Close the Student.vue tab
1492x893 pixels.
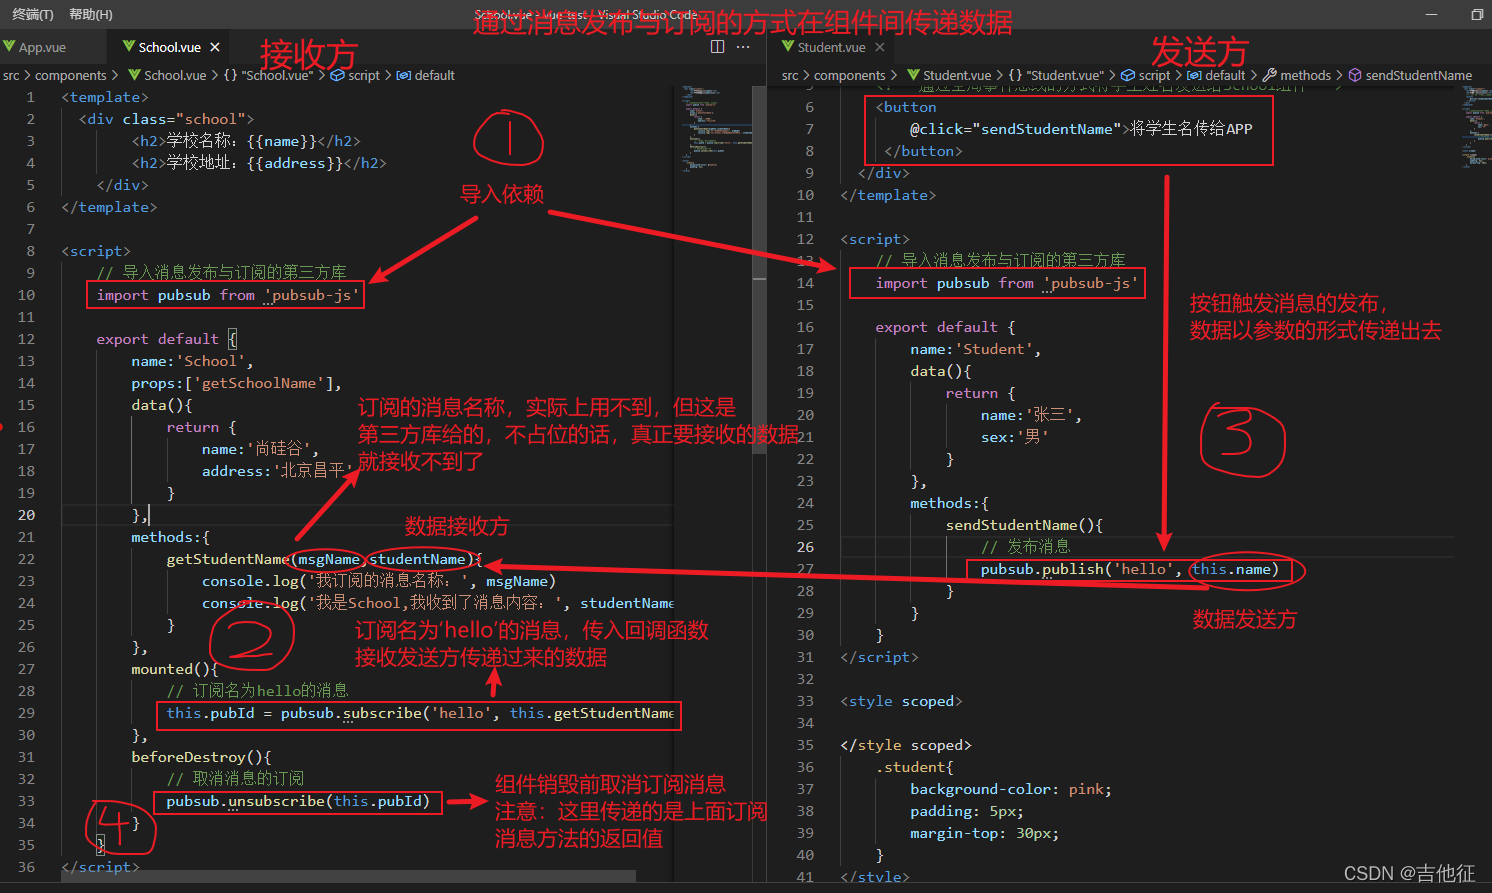tap(880, 47)
